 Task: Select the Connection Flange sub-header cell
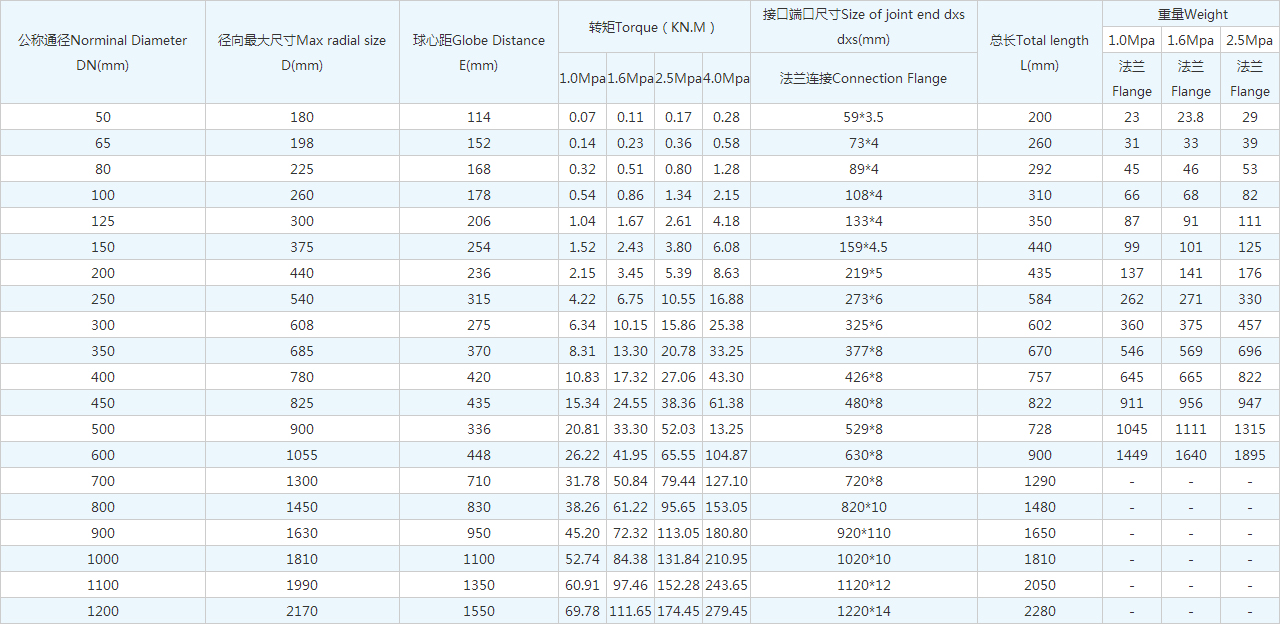click(x=863, y=78)
